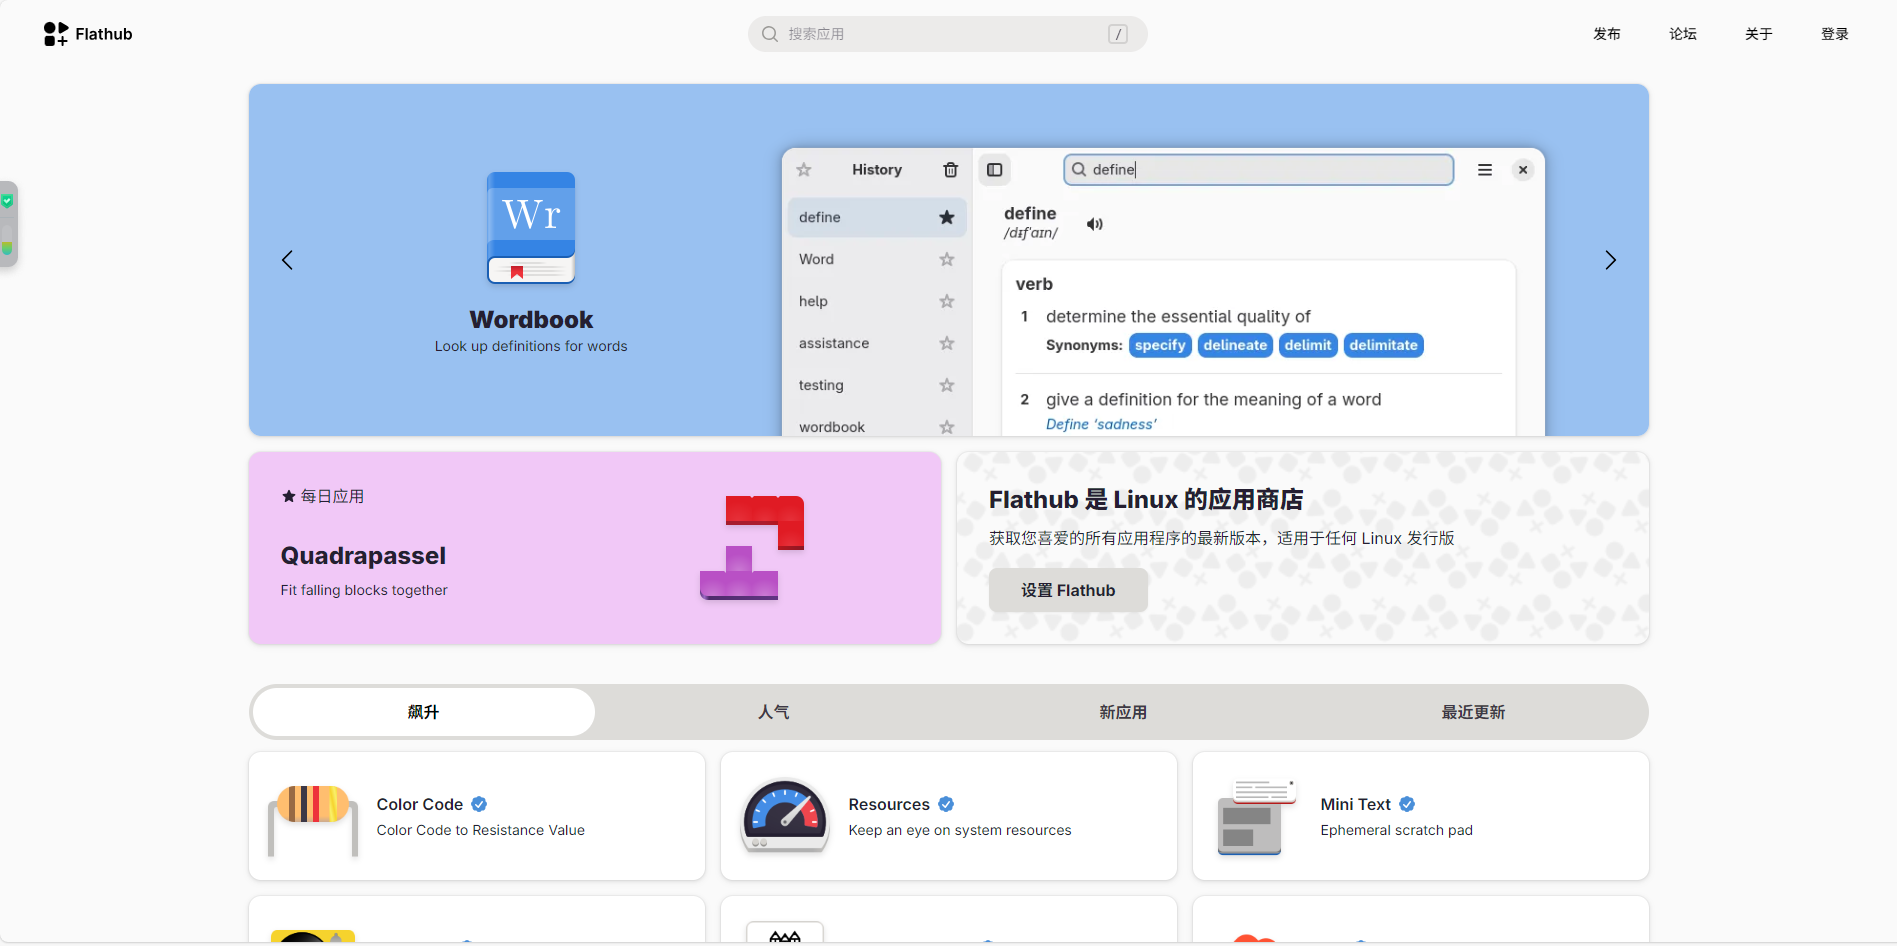The width and height of the screenshot is (1897, 946).
Task: Click the Flathub logo icon
Action: 56,34
